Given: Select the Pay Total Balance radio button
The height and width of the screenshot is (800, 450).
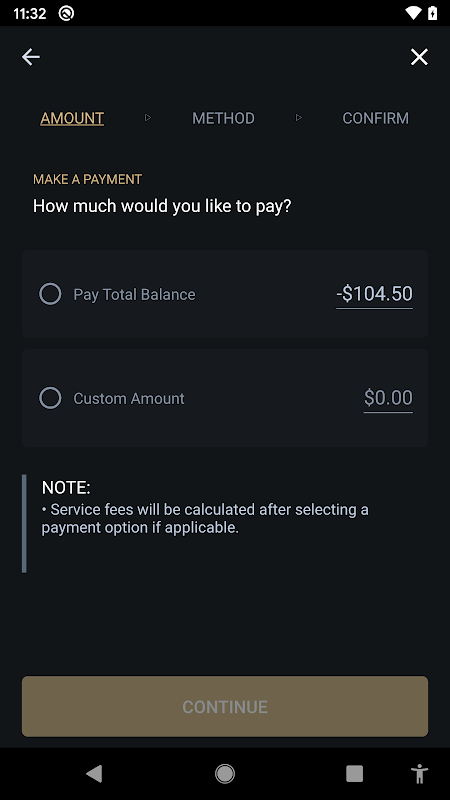Looking at the screenshot, I should tap(51, 294).
